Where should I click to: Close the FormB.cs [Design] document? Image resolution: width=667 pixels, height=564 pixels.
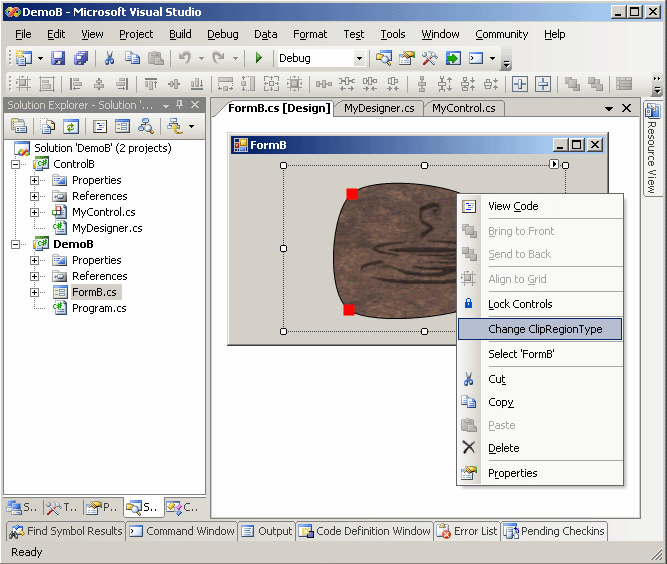[x=627, y=108]
